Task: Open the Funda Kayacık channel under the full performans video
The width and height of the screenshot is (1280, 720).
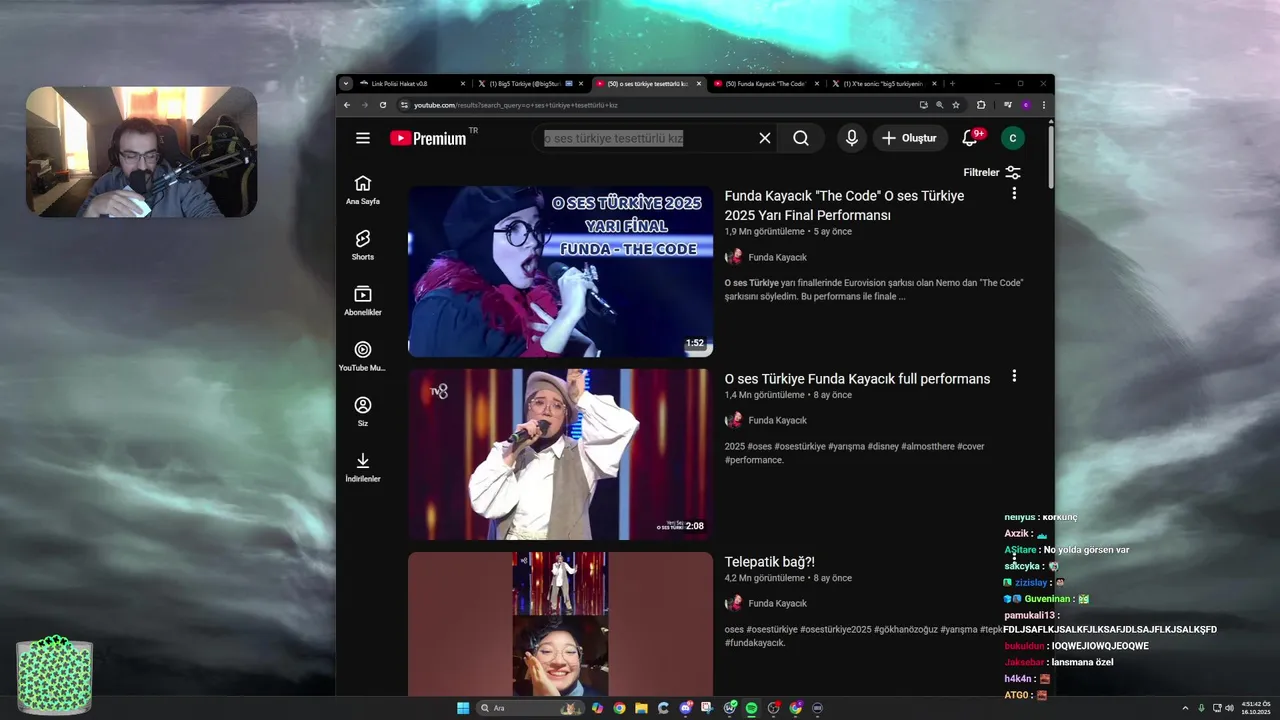Action: coord(777,420)
